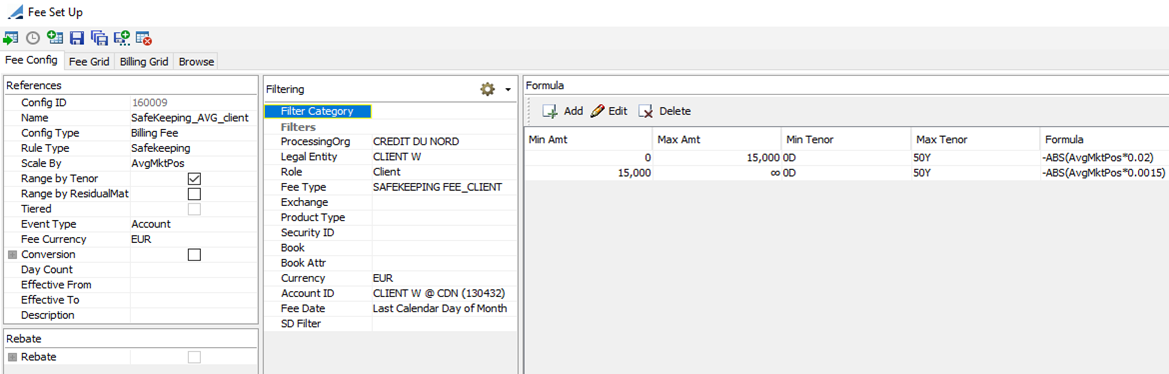
Task: Enable the Range by ResidualMat checkbox
Action: click(x=195, y=194)
